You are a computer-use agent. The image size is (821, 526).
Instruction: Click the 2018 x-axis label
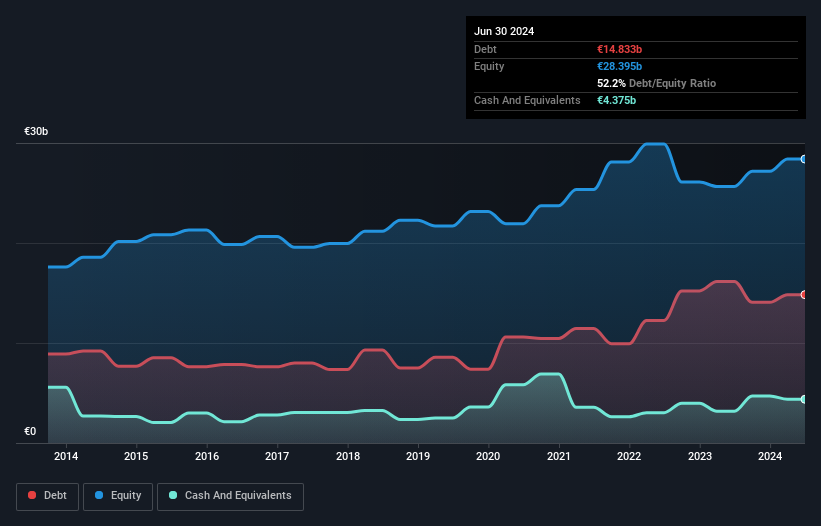tap(348, 456)
